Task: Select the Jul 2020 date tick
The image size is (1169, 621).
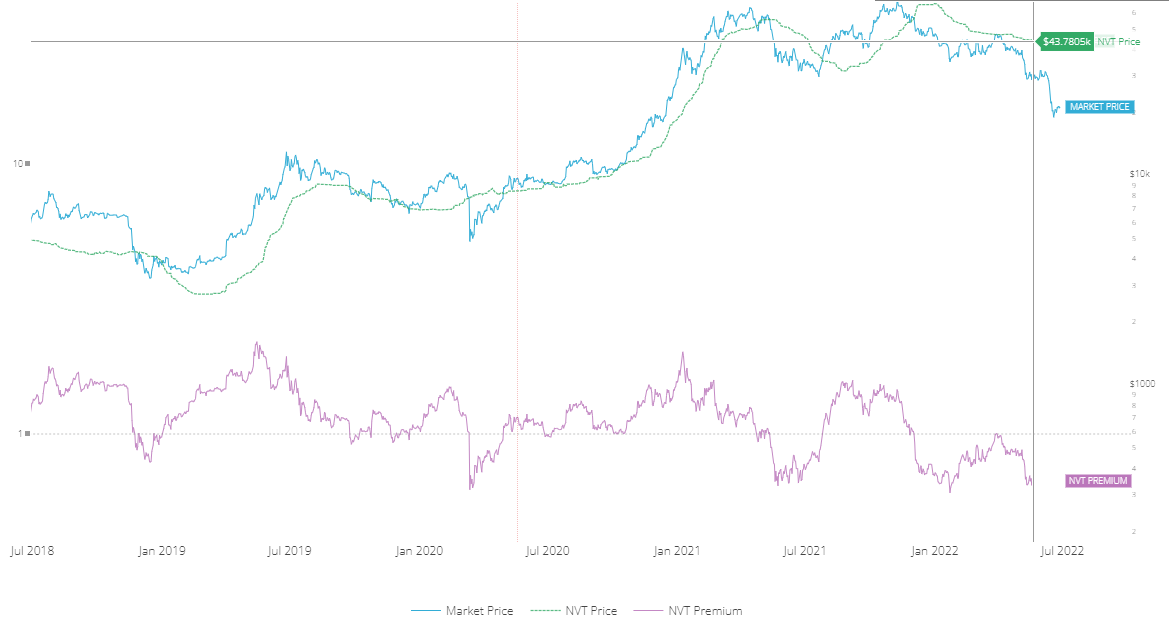Action: point(547,550)
